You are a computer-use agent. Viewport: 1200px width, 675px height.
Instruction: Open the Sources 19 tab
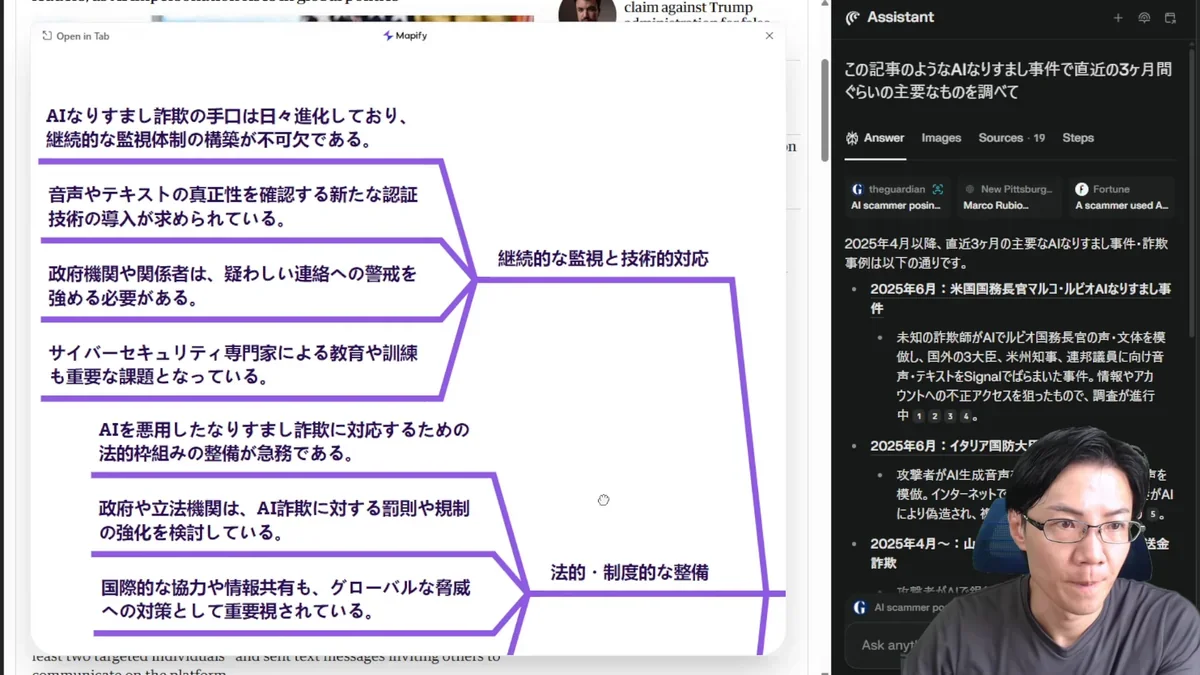click(1012, 138)
